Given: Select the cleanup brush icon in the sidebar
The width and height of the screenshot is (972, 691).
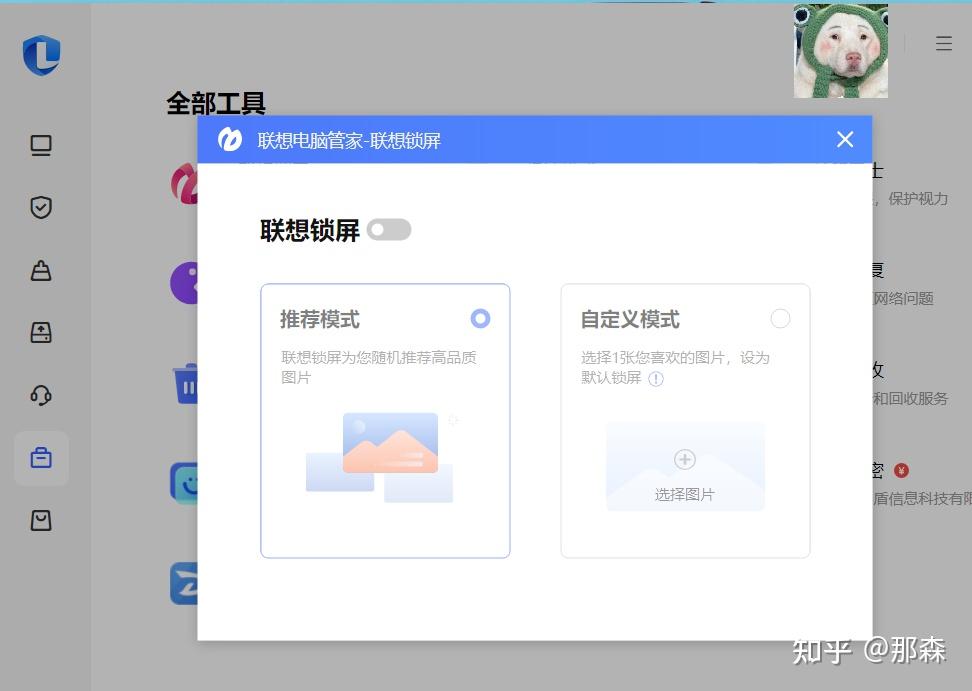Looking at the screenshot, I should point(41,270).
